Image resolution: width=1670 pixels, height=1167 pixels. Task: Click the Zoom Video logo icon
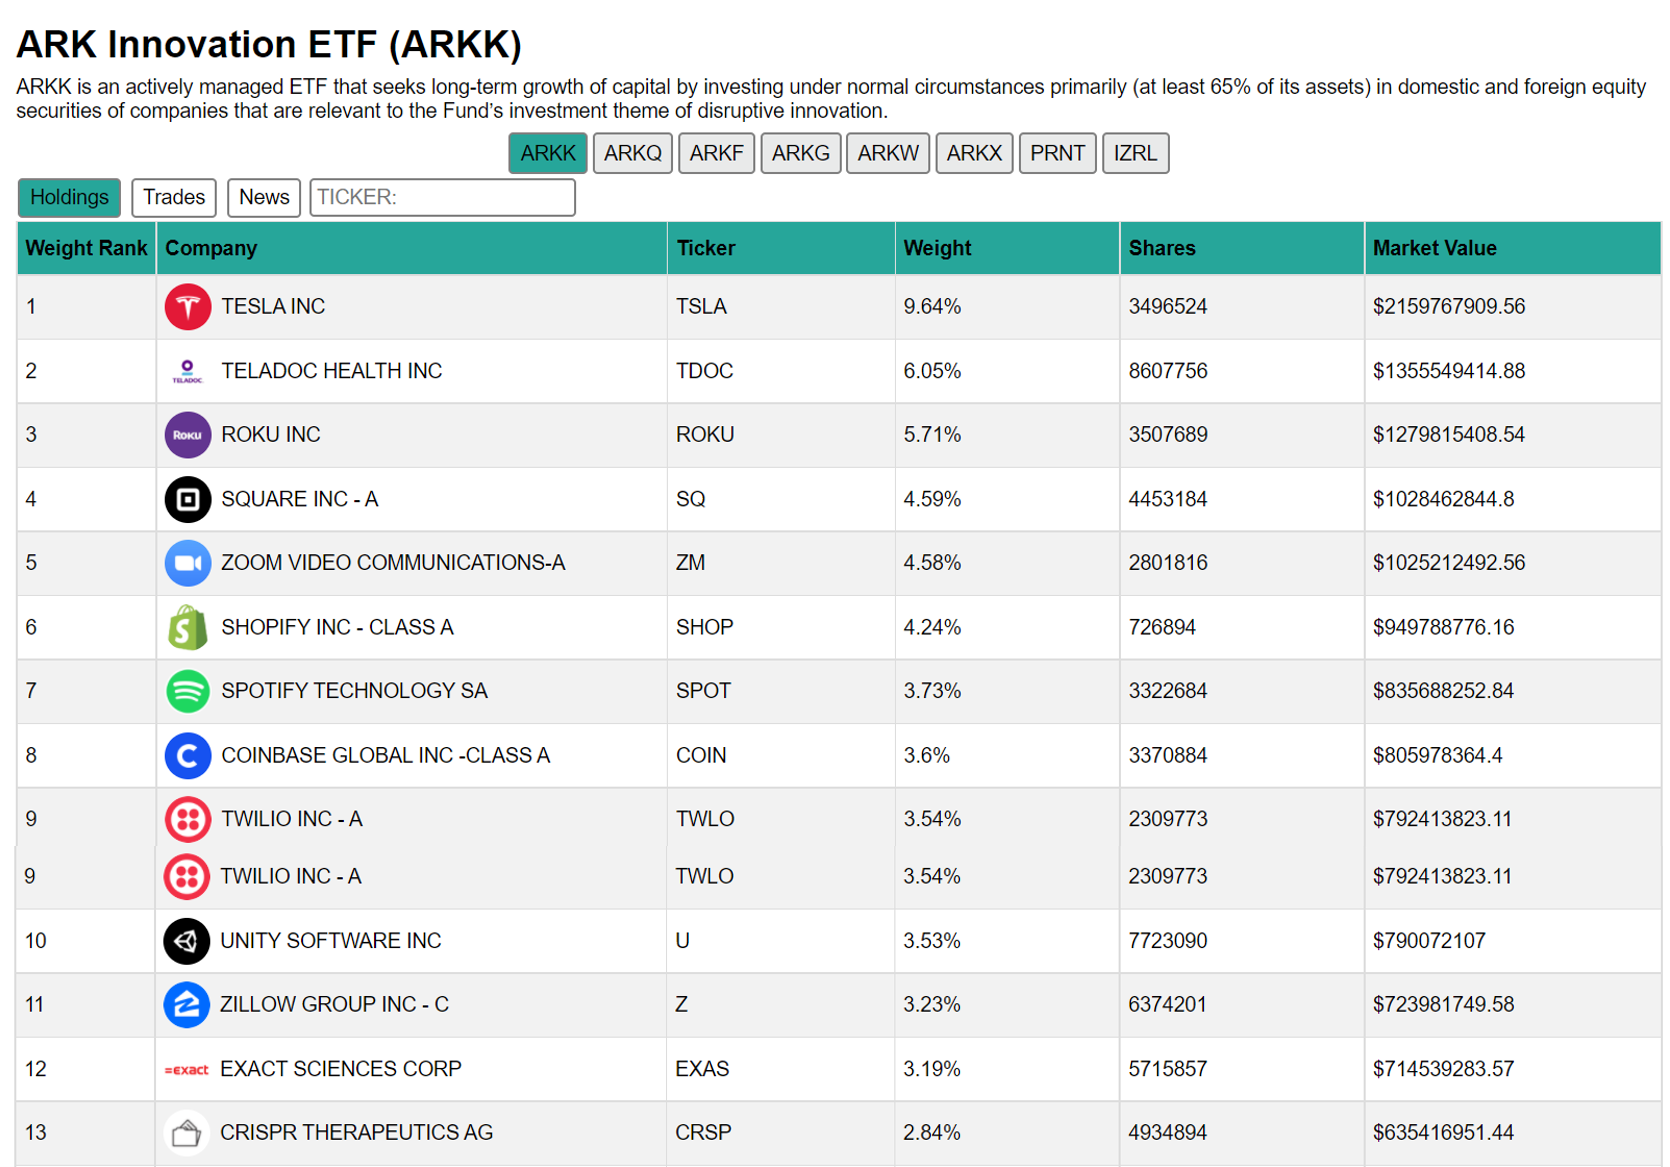point(187,563)
